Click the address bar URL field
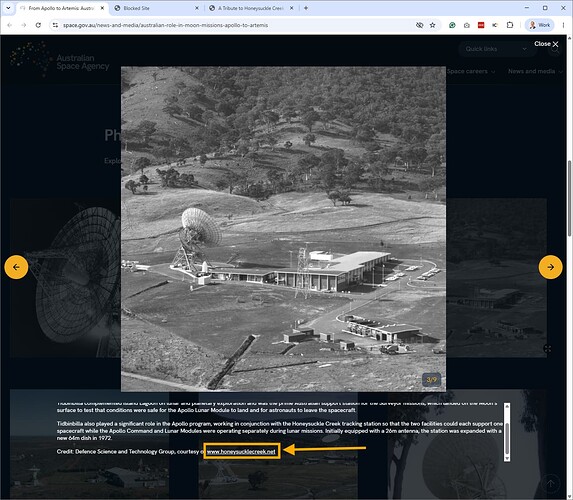Viewport: 573px width, 500px height. coord(234,25)
